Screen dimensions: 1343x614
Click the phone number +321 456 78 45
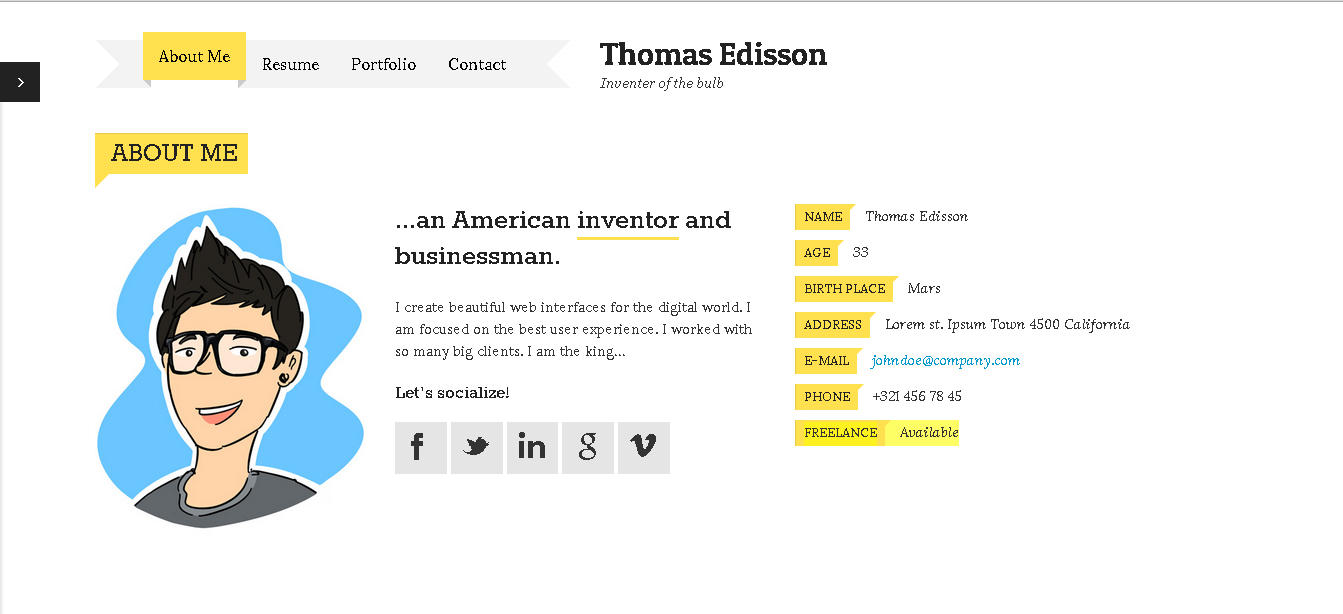917,397
